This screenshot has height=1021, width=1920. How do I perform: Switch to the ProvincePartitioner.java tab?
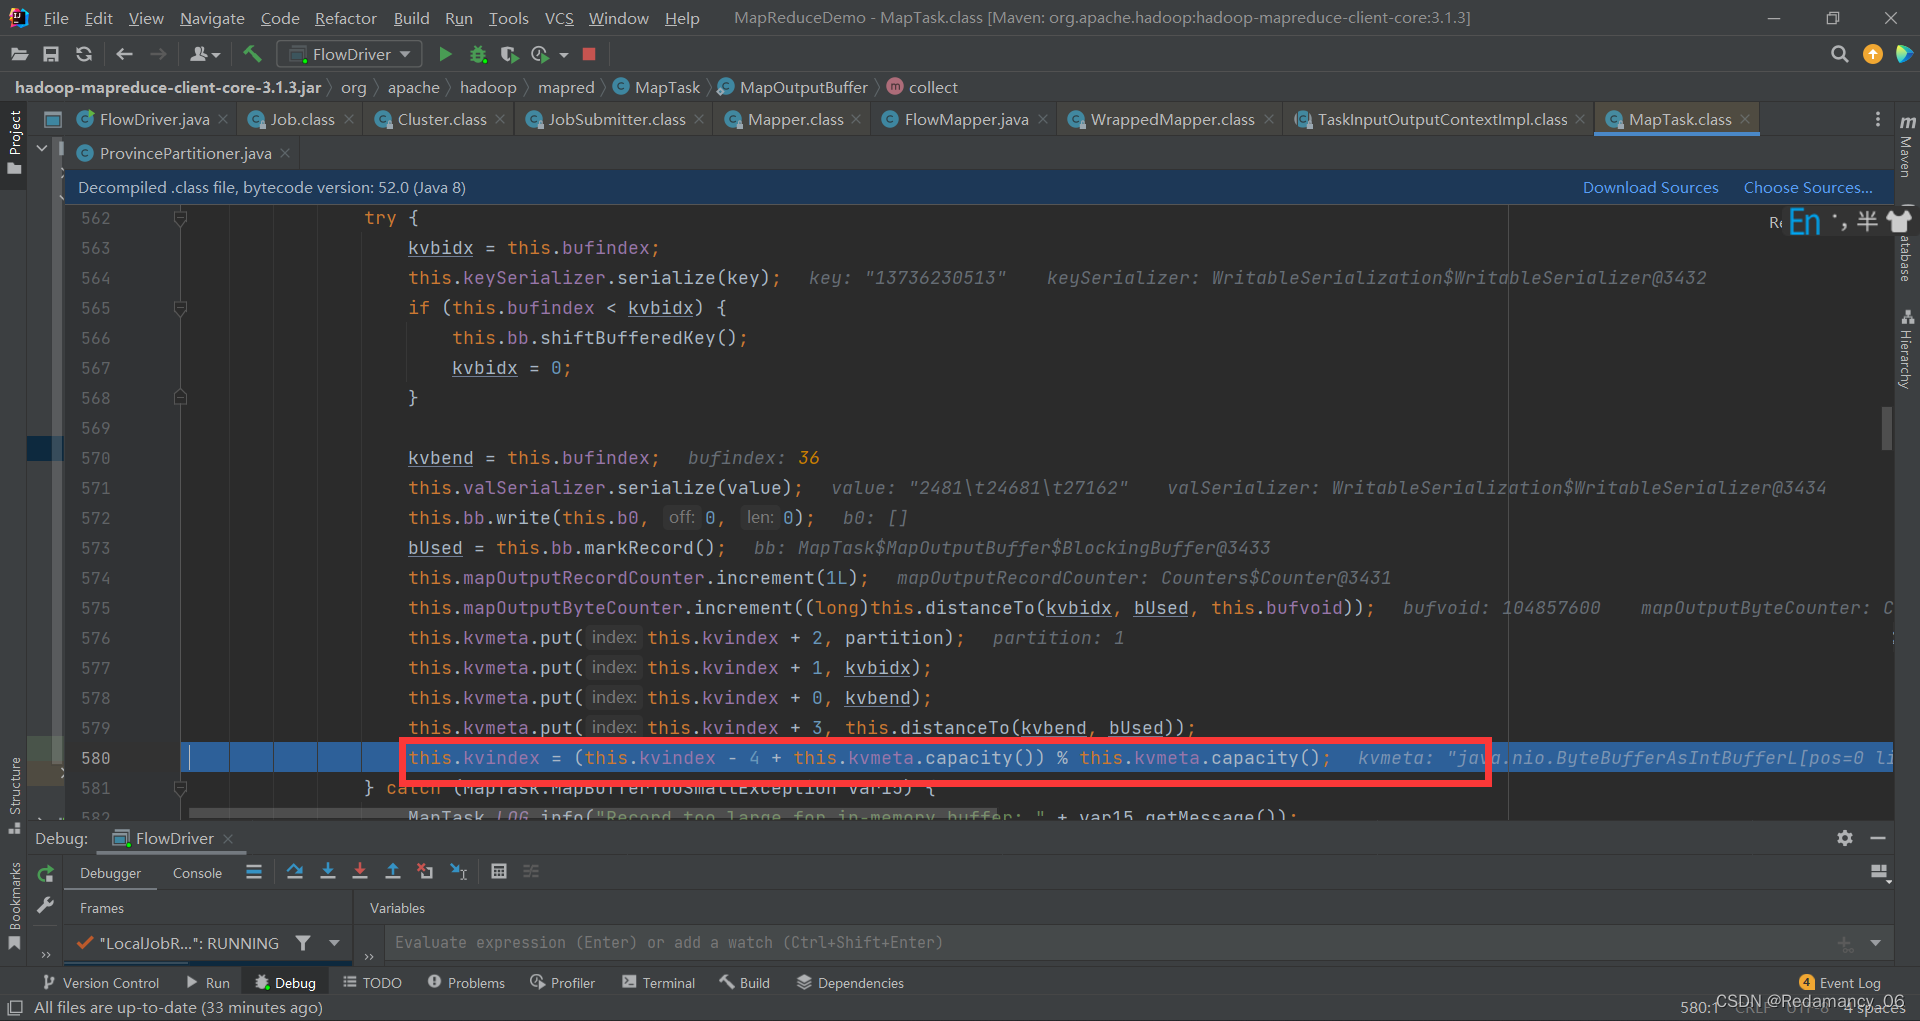(185, 153)
